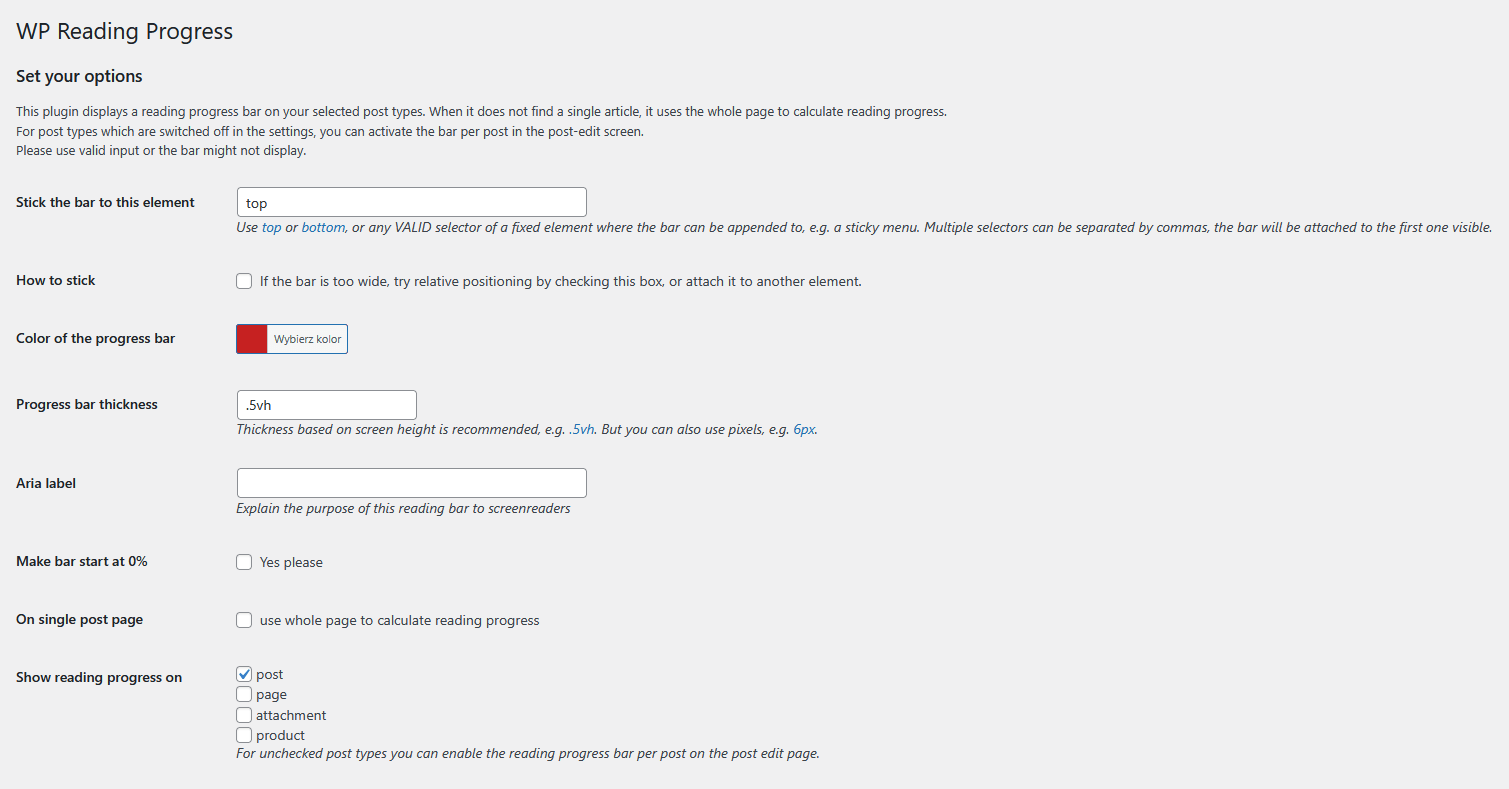The image size is (1509, 789).
Task: Click the 'top' link in the hint text
Action: tap(271, 228)
